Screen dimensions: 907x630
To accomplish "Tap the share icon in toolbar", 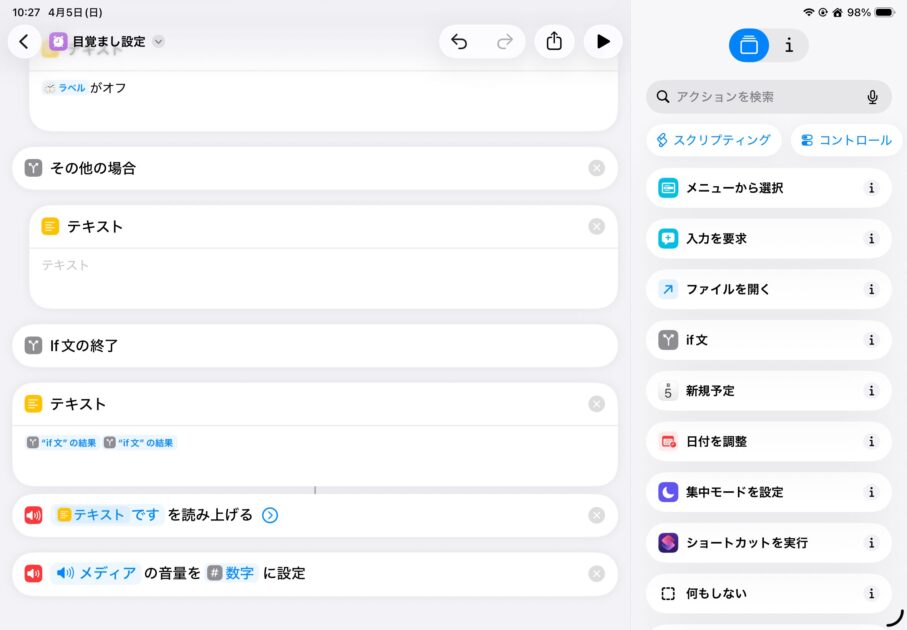I will [x=554, y=42].
